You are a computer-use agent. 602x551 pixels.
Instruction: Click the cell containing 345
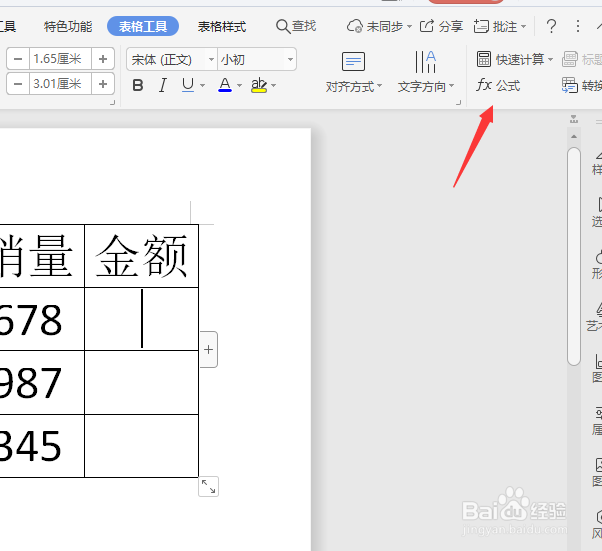42,446
